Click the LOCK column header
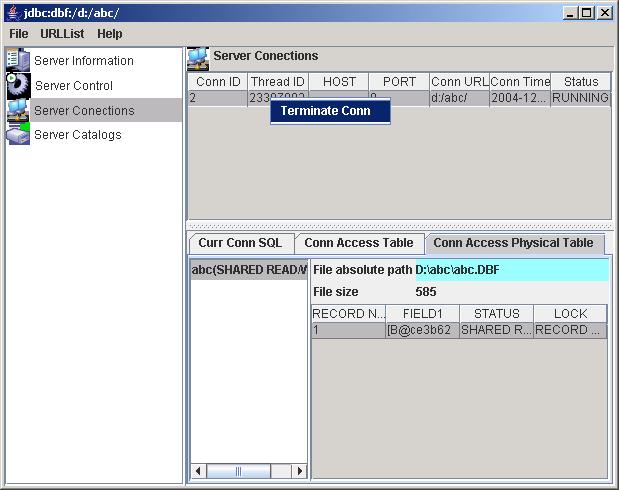 [x=569, y=314]
